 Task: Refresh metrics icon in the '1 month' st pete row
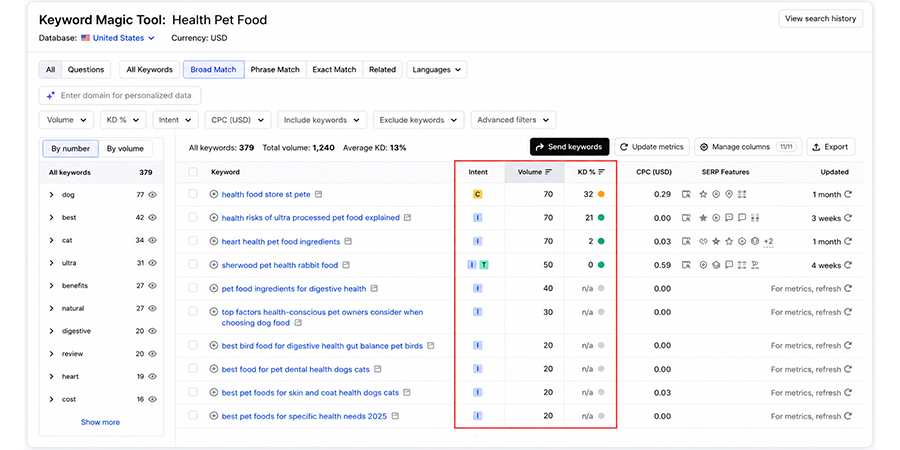click(x=848, y=194)
